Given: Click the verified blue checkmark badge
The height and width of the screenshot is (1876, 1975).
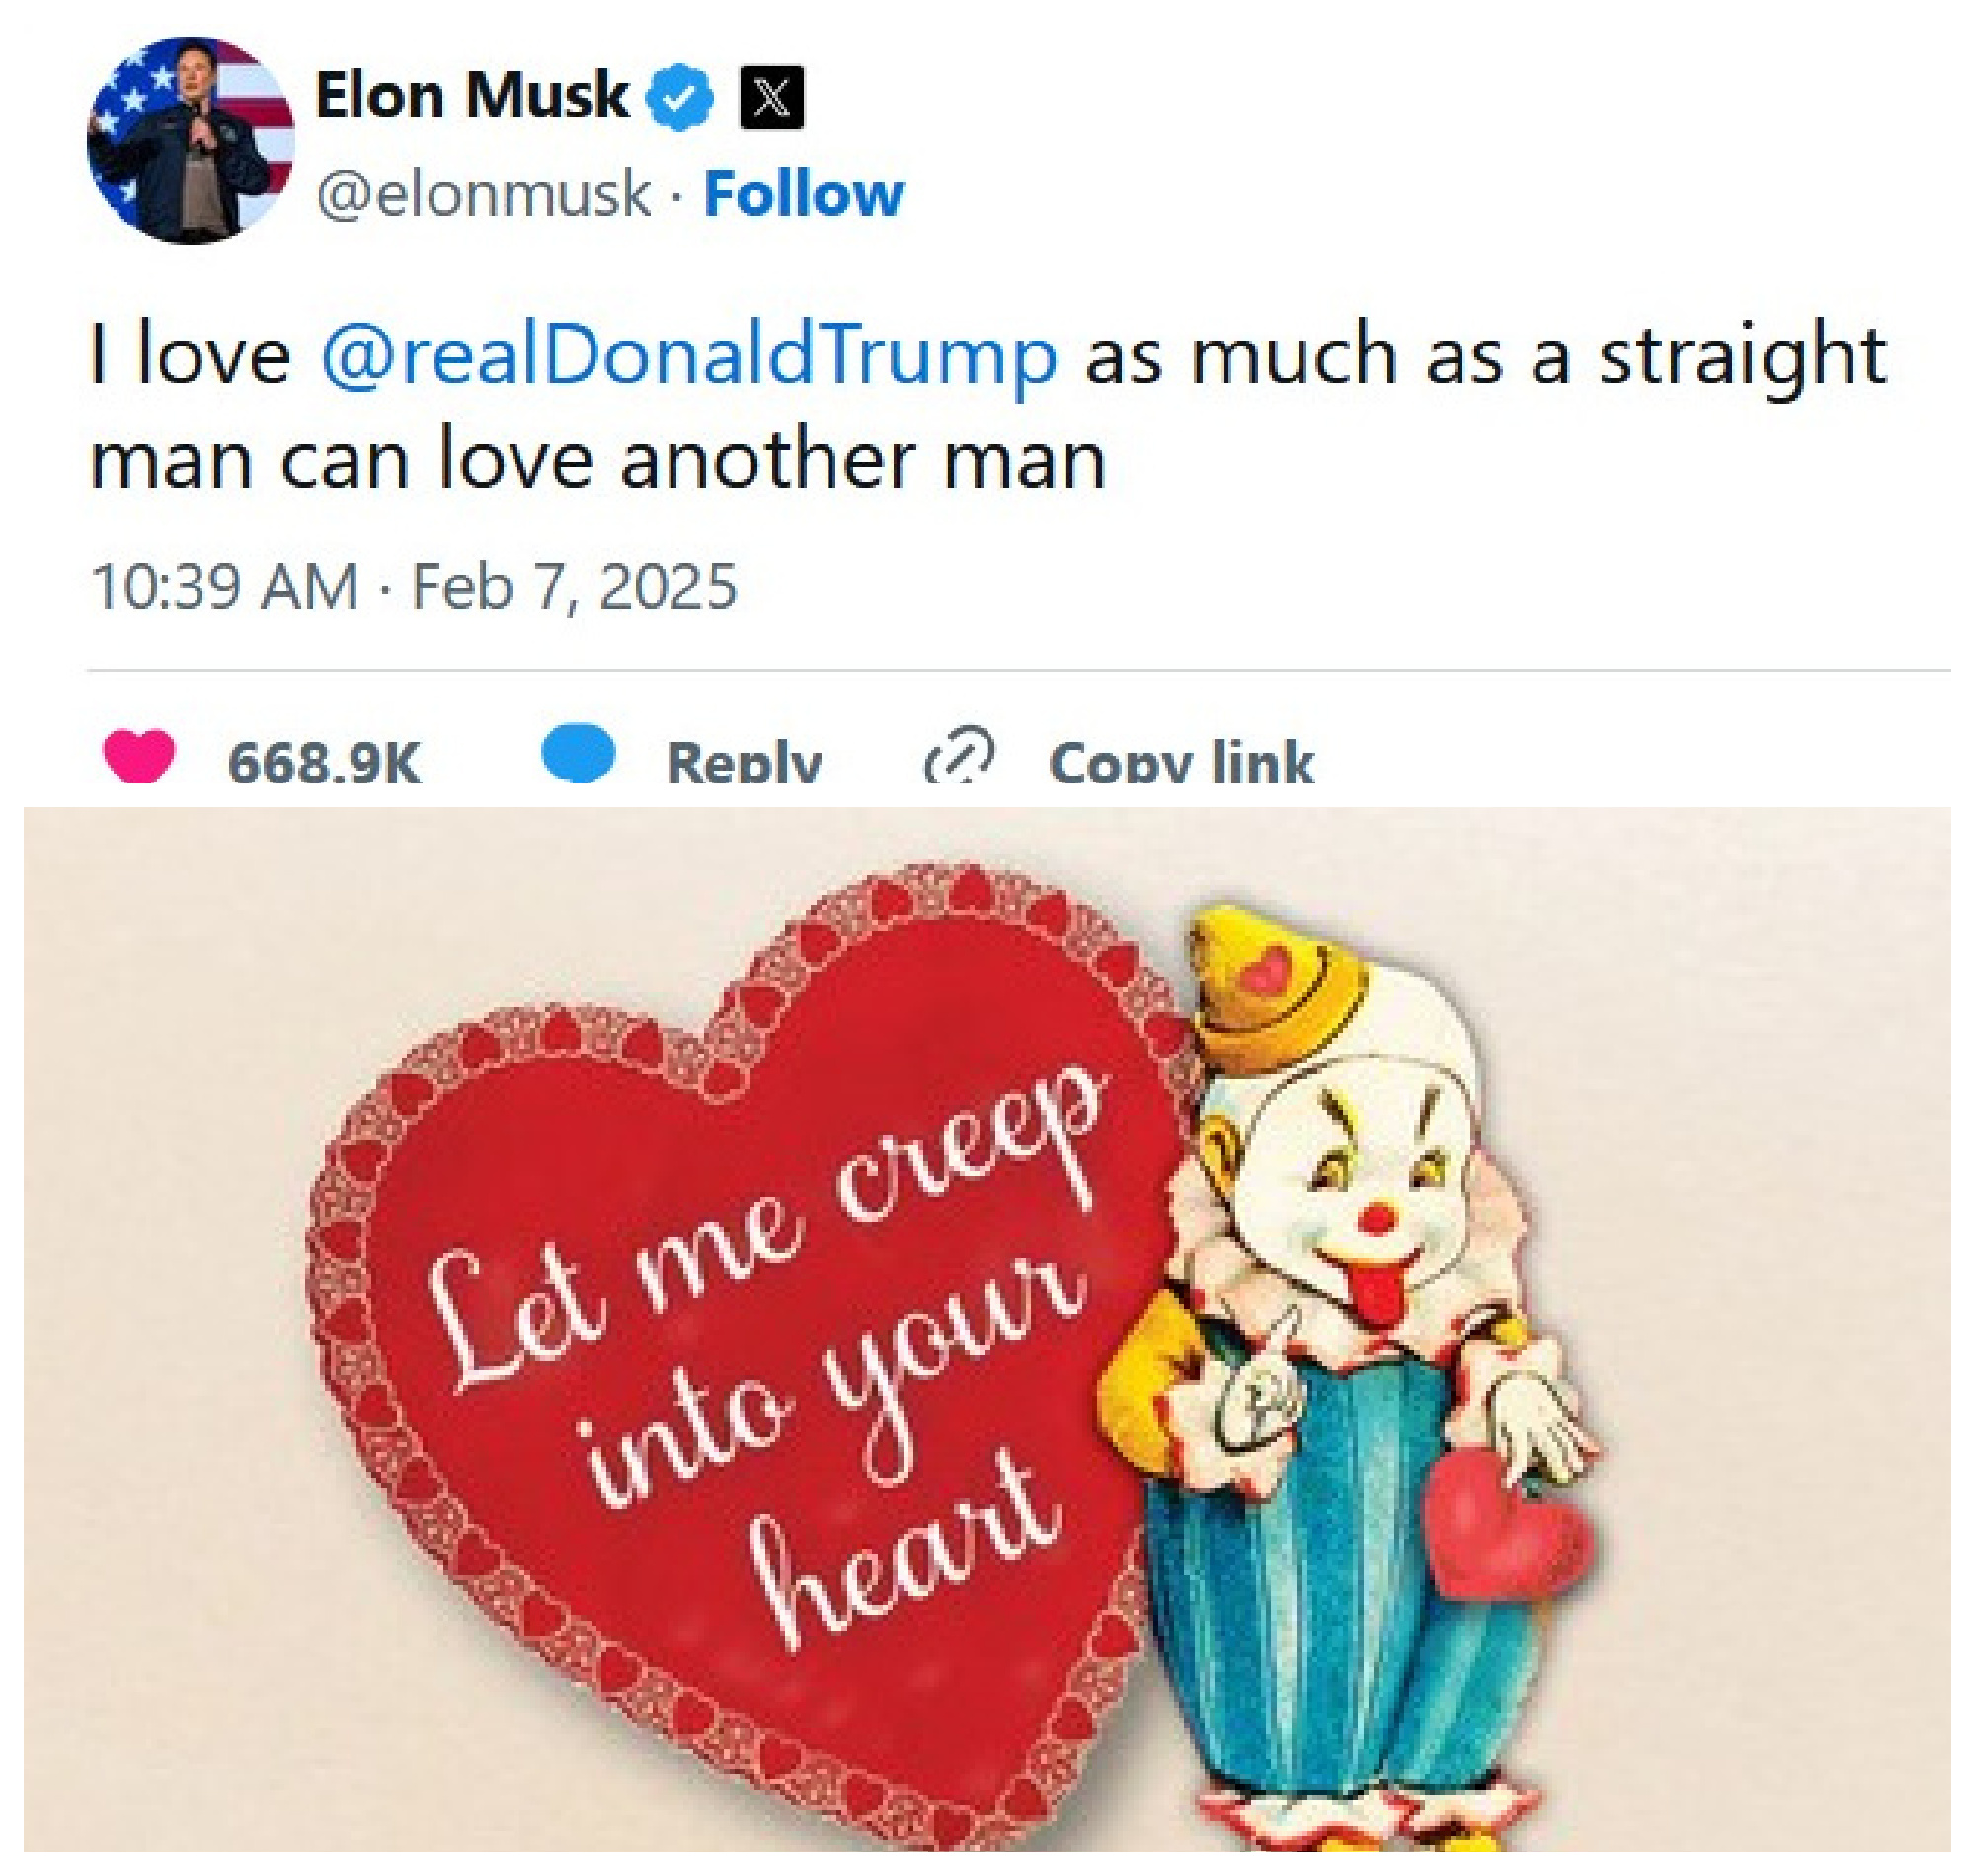Looking at the screenshot, I should pyautogui.click(x=676, y=95).
